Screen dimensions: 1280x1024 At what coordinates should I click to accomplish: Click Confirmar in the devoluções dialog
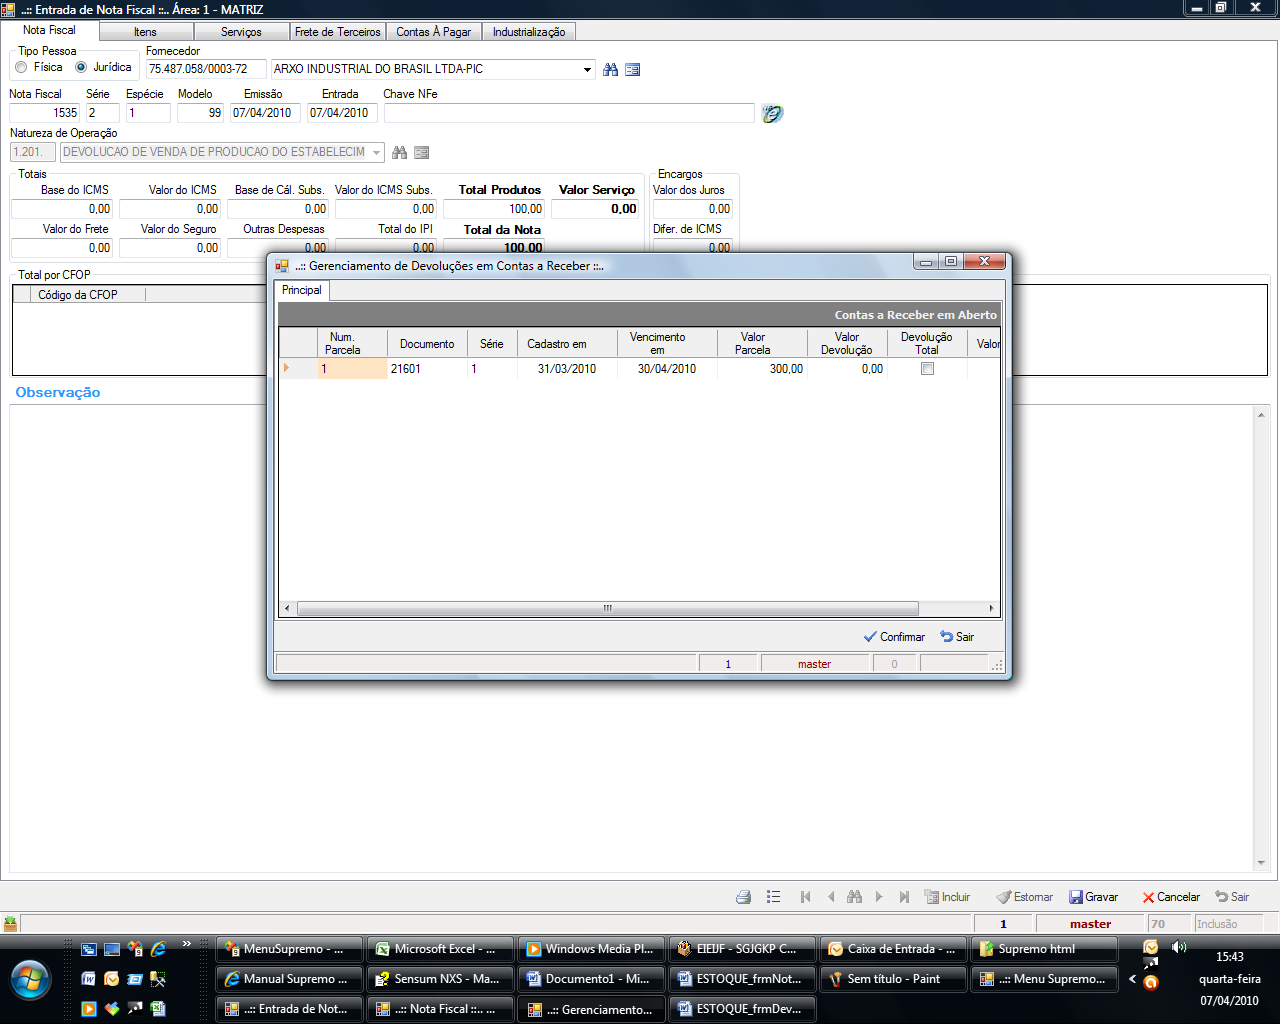pos(894,637)
